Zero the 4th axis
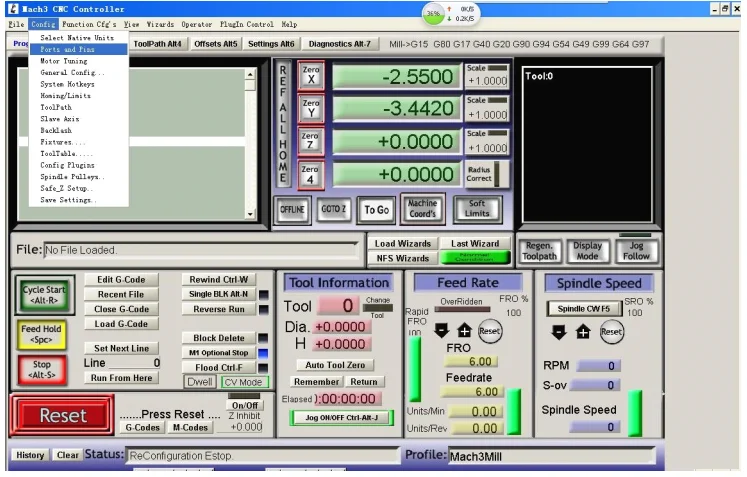The width and height of the screenshot is (747, 477). (311, 174)
